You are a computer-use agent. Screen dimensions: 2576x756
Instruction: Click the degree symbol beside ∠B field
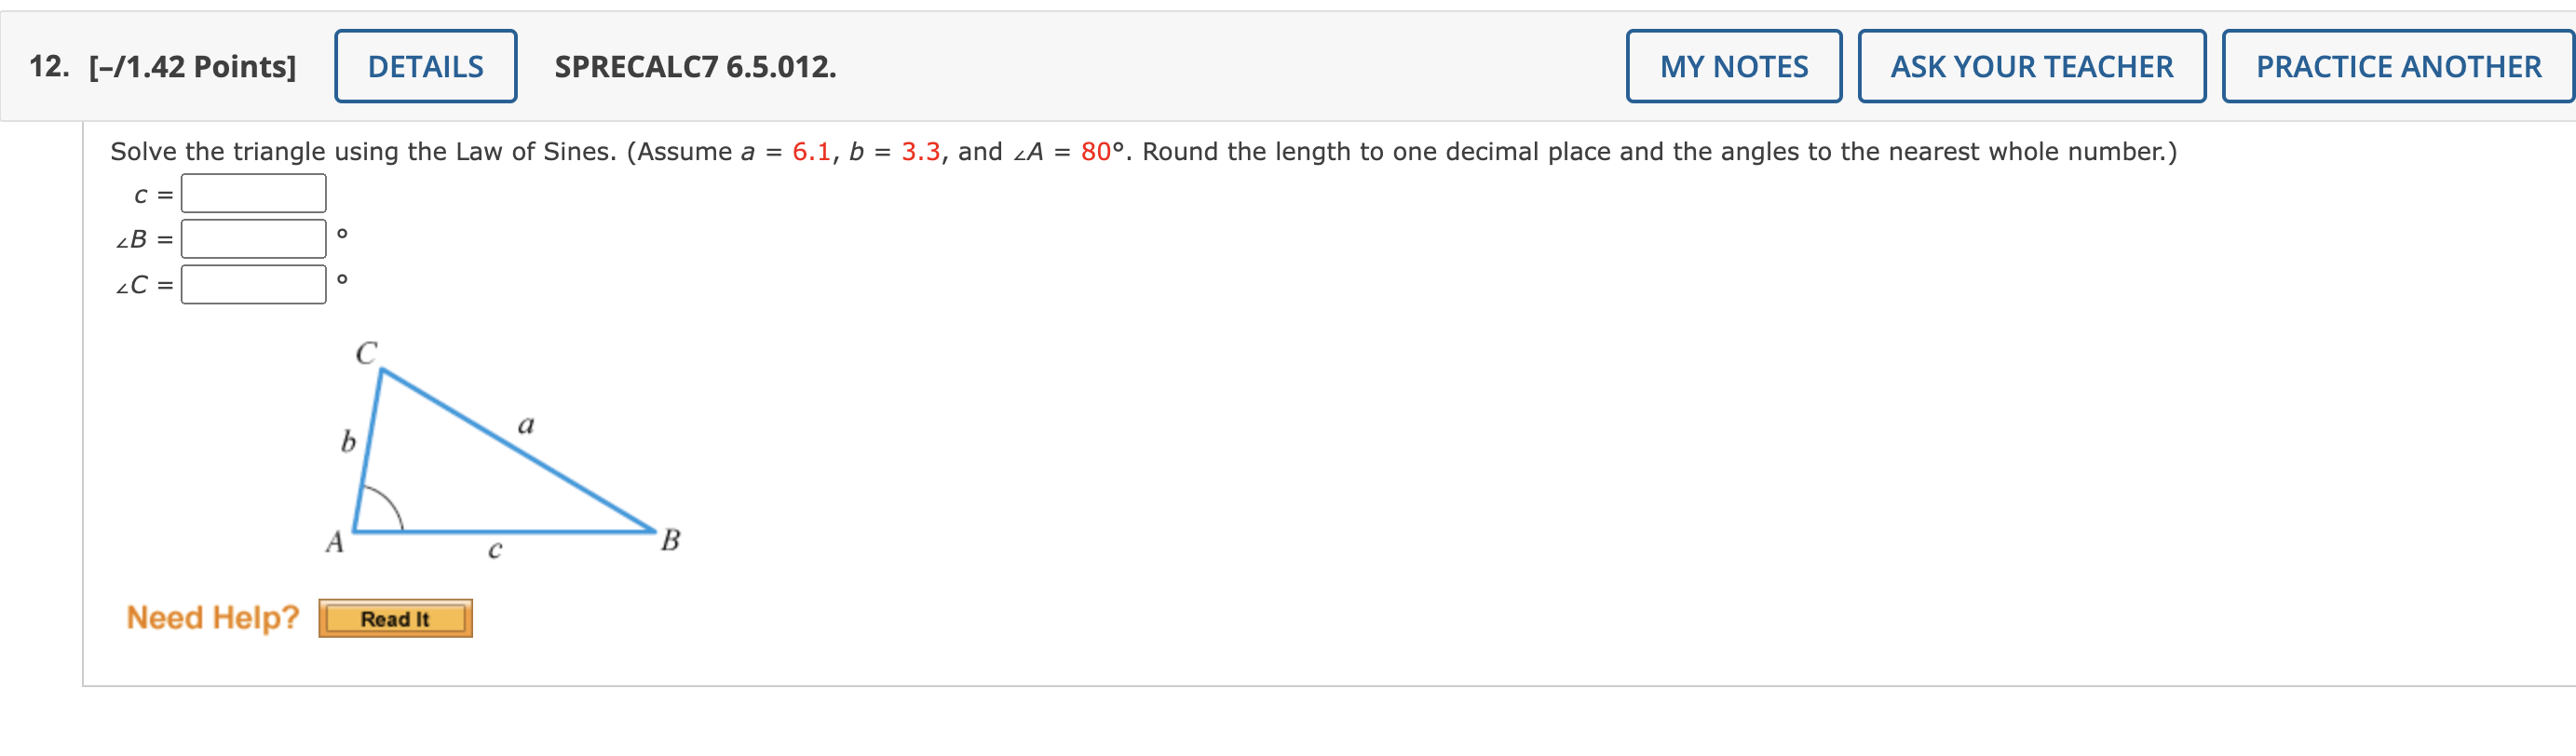[x=341, y=235]
